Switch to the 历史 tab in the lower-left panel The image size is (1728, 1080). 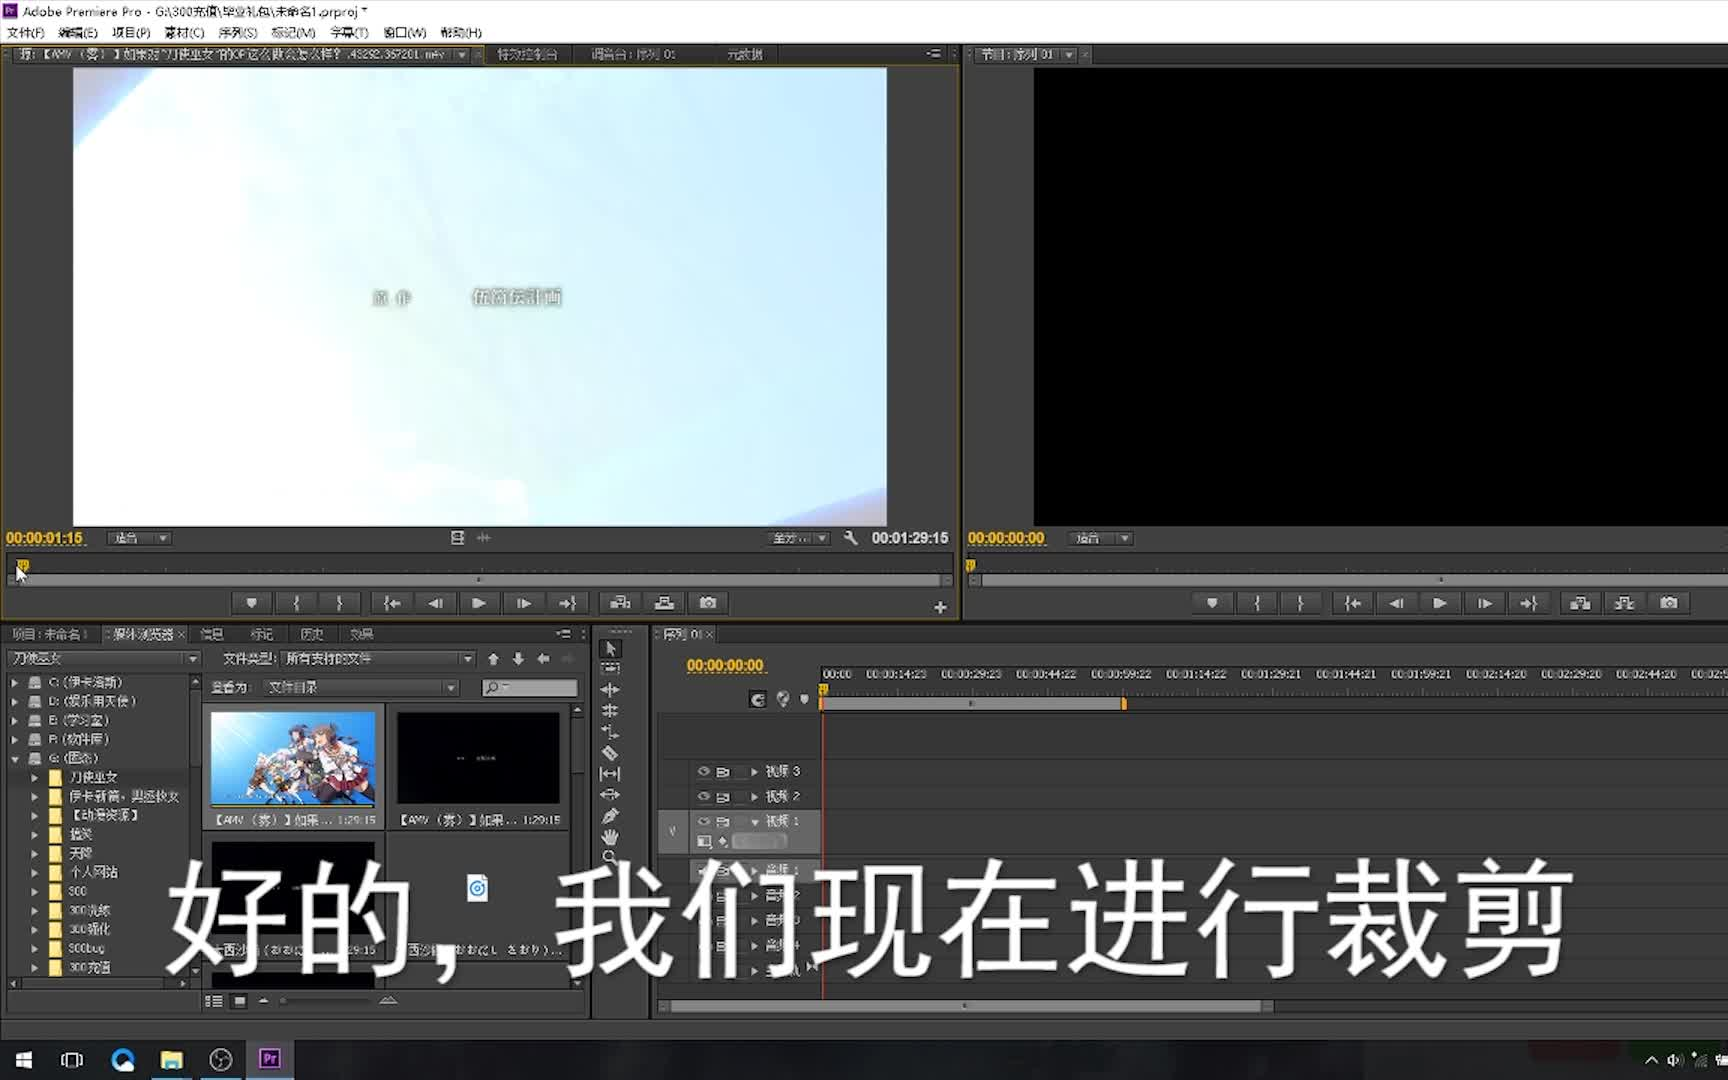312,633
